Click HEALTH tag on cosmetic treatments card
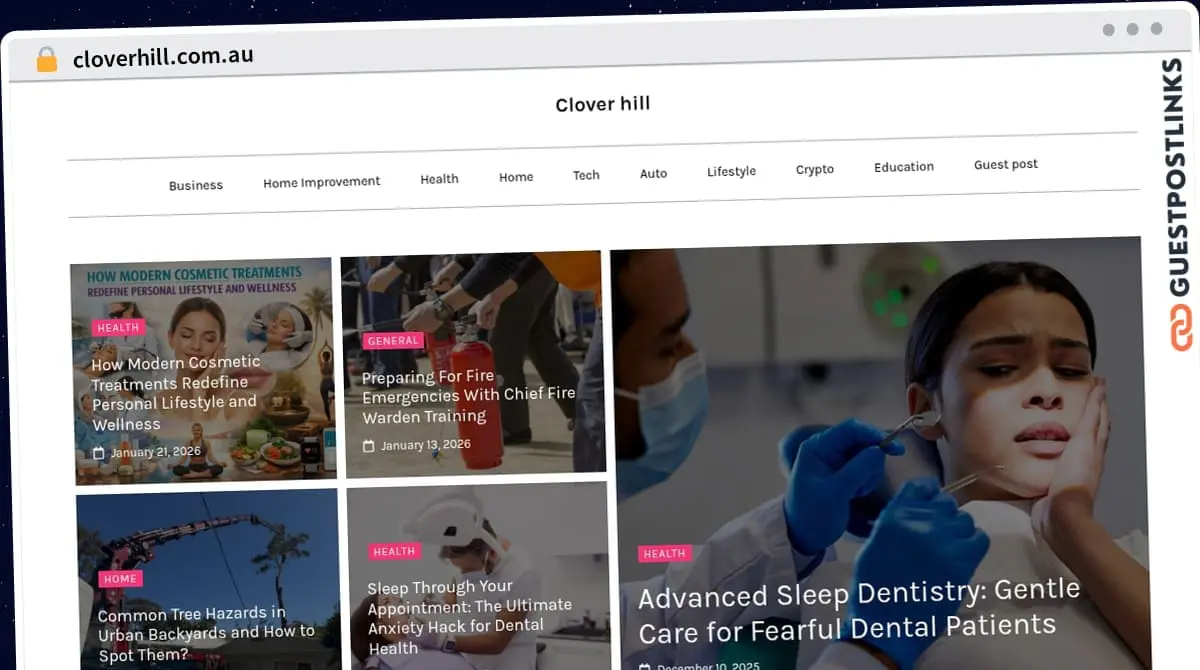 pos(118,327)
